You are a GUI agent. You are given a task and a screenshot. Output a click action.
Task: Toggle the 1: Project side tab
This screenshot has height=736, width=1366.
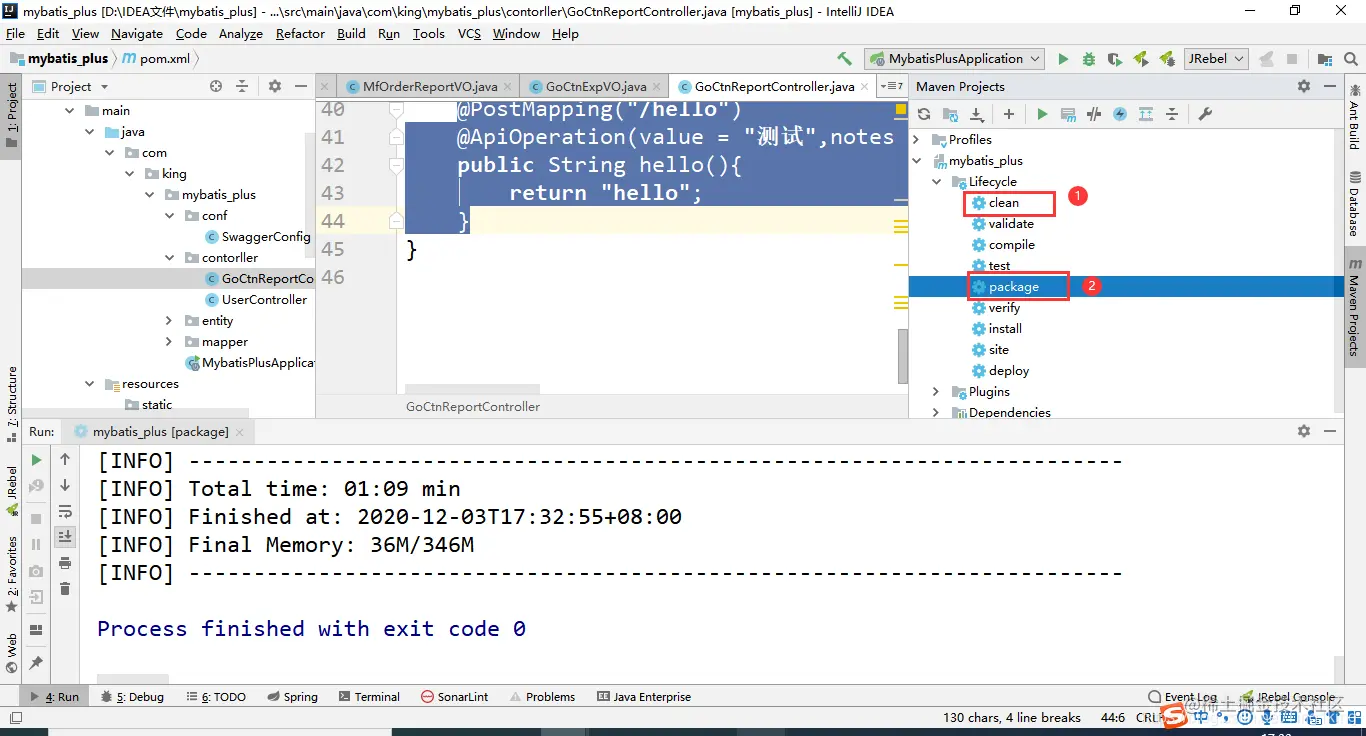[x=12, y=115]
